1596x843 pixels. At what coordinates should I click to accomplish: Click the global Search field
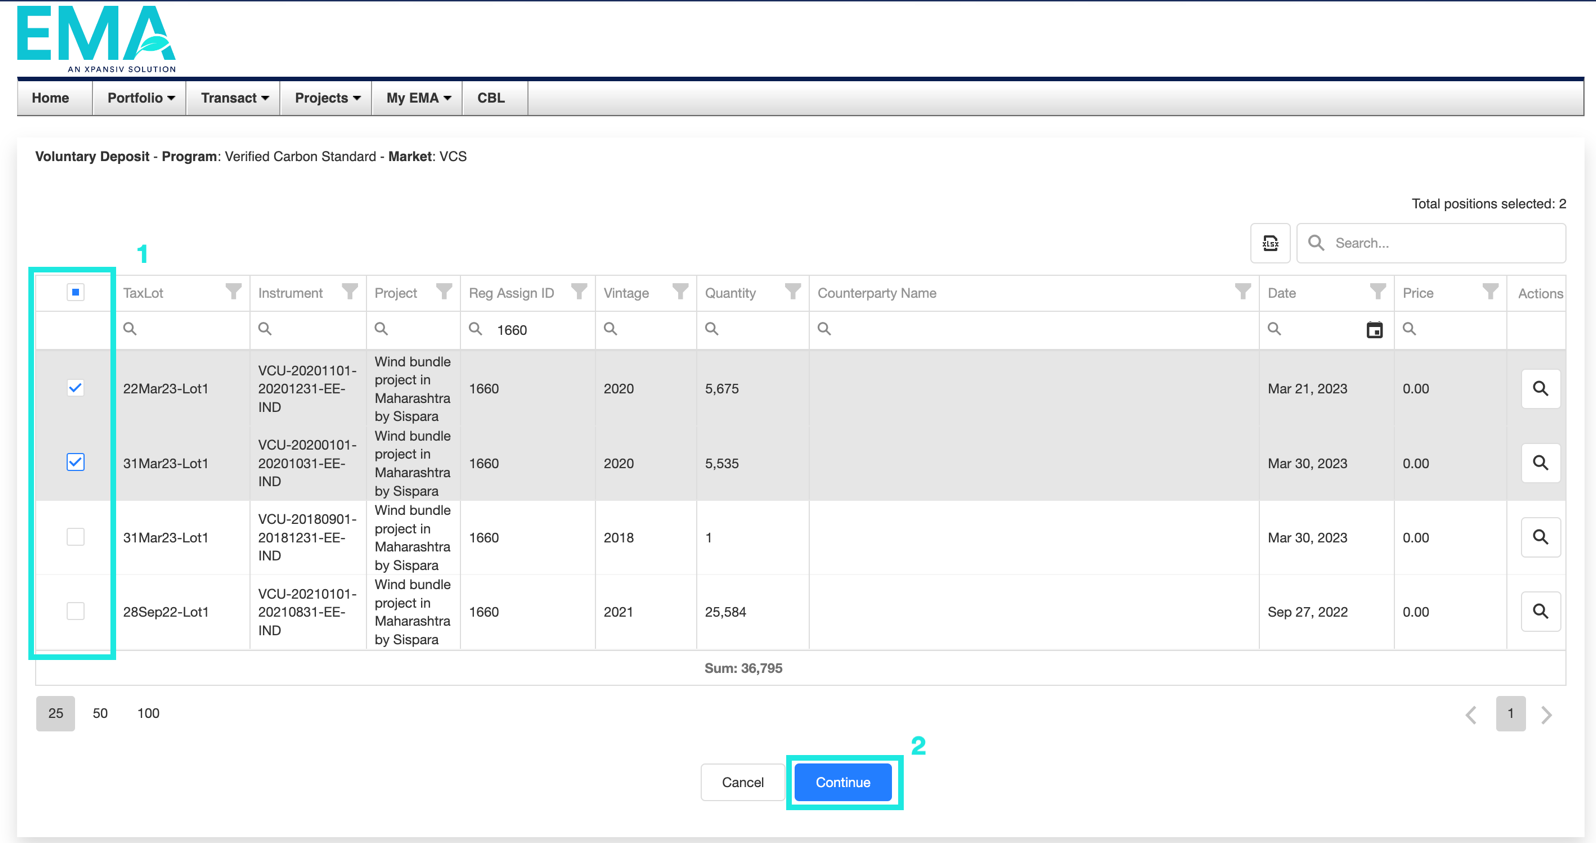[1442, 243]
